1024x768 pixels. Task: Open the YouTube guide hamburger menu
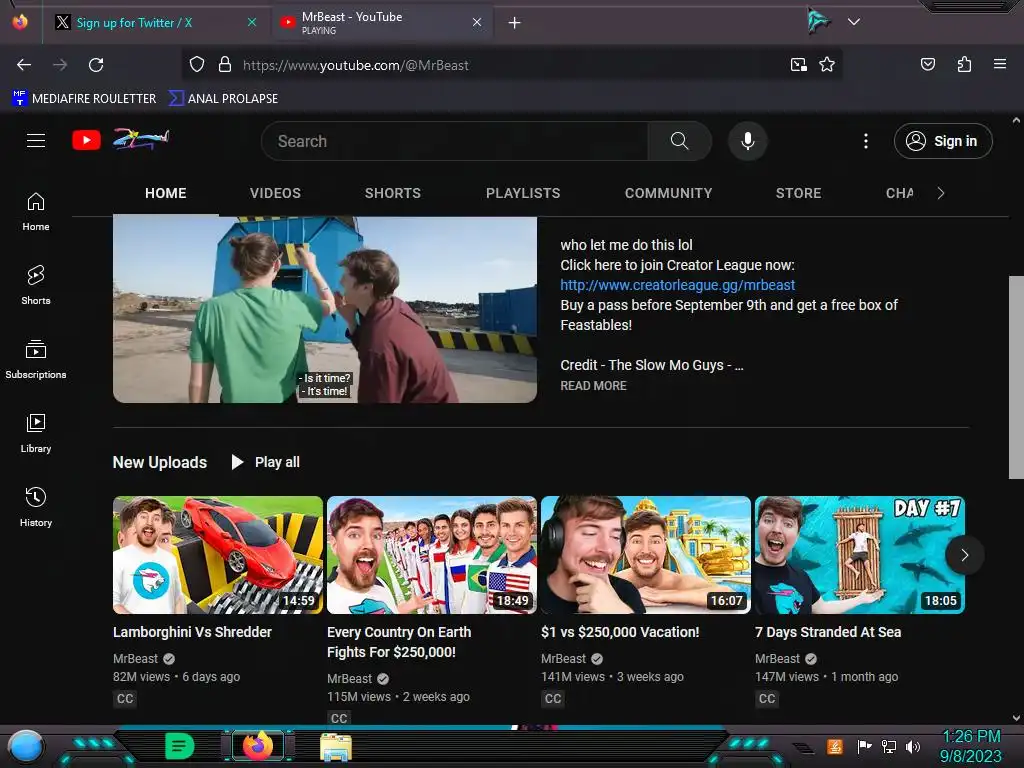(x=36, y=140)
